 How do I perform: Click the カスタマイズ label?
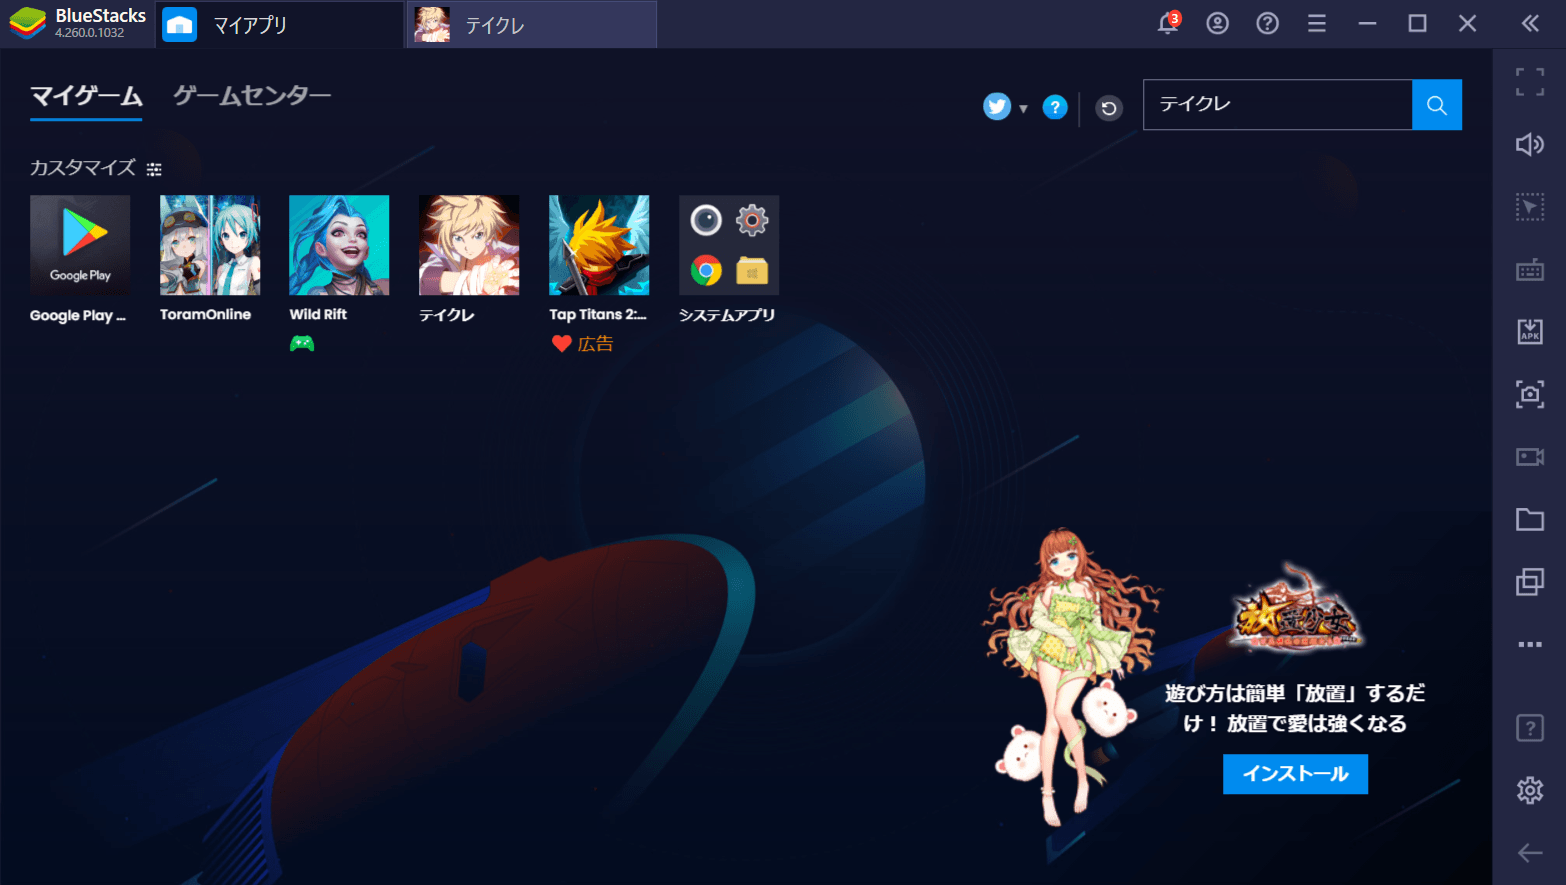tap(83, 168)
